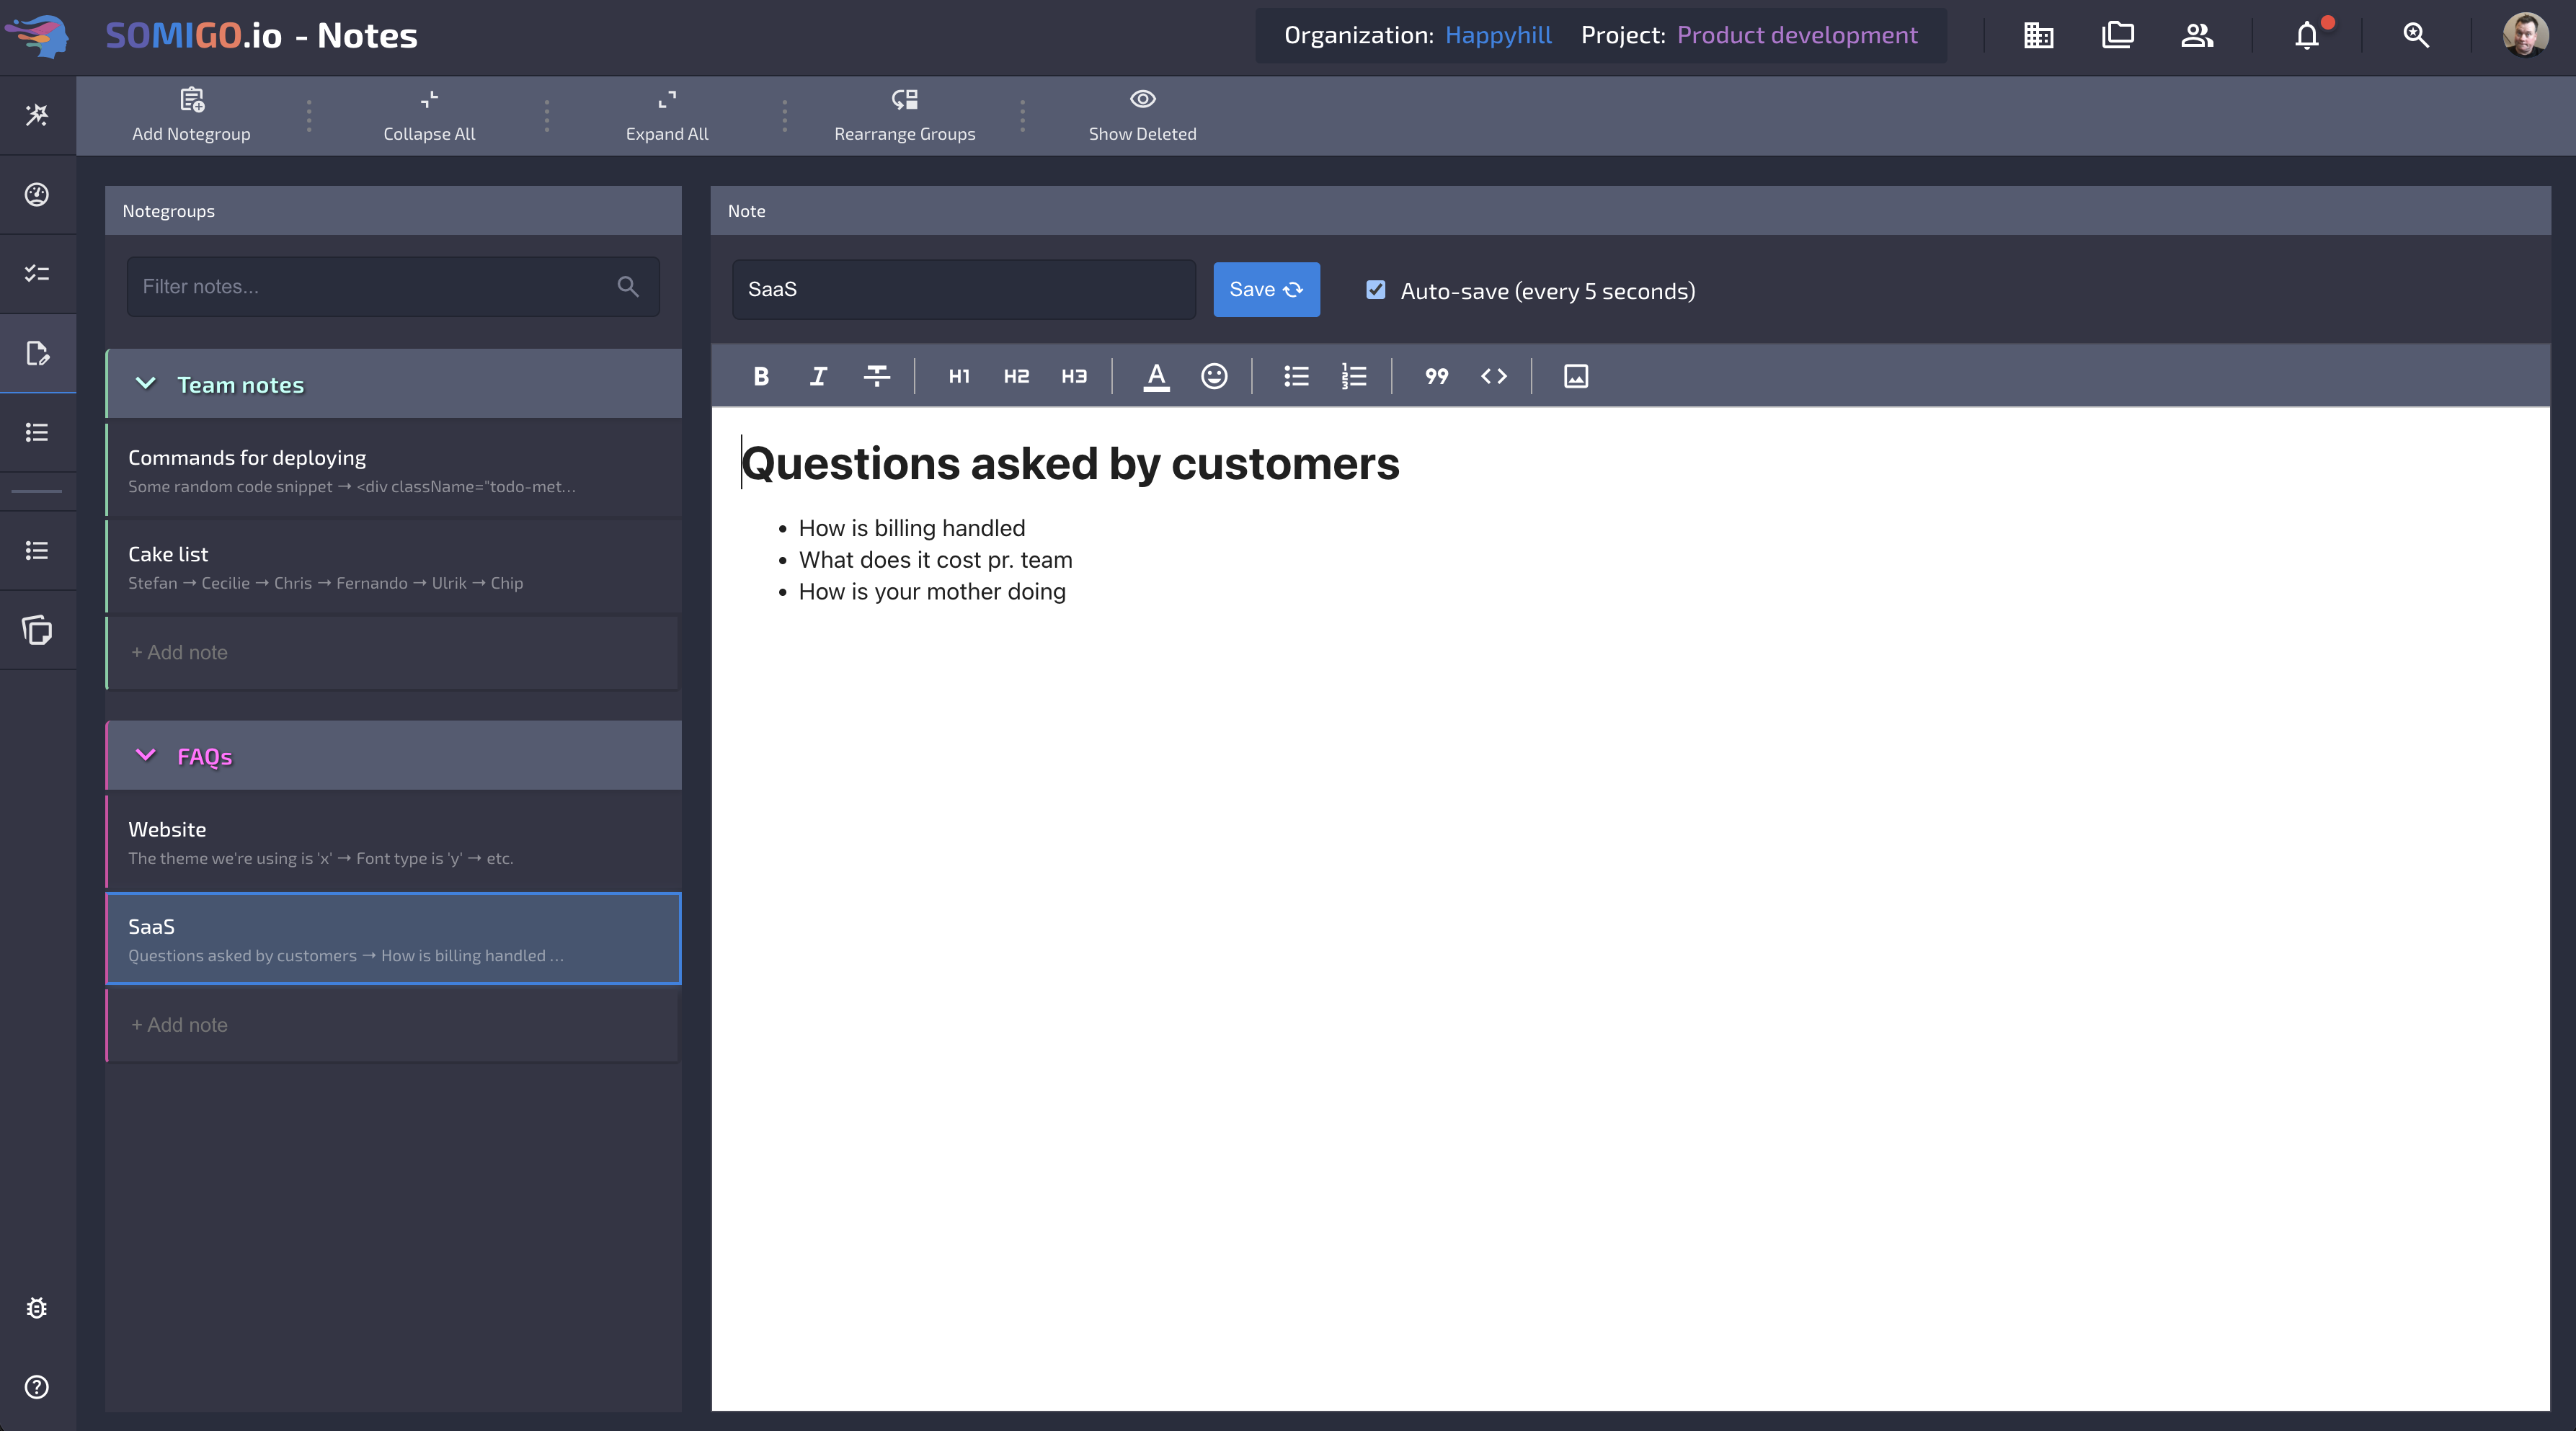Collapse the Team notes group
This screenshot has height=1431, width=2576.
click(146, 384)
